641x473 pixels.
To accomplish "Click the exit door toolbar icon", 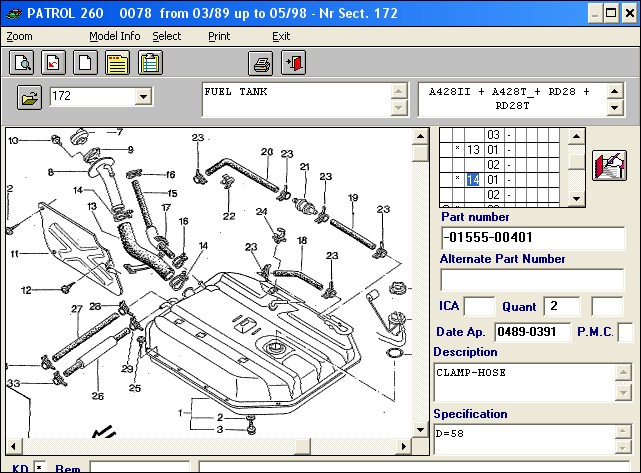I will [294, 63].
